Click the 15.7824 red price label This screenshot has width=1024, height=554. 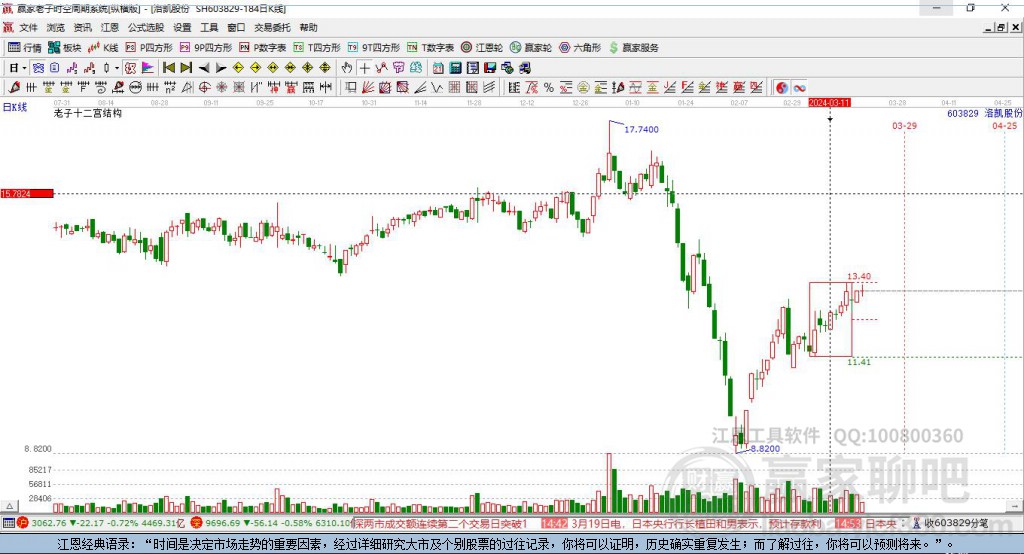(27, 193)
